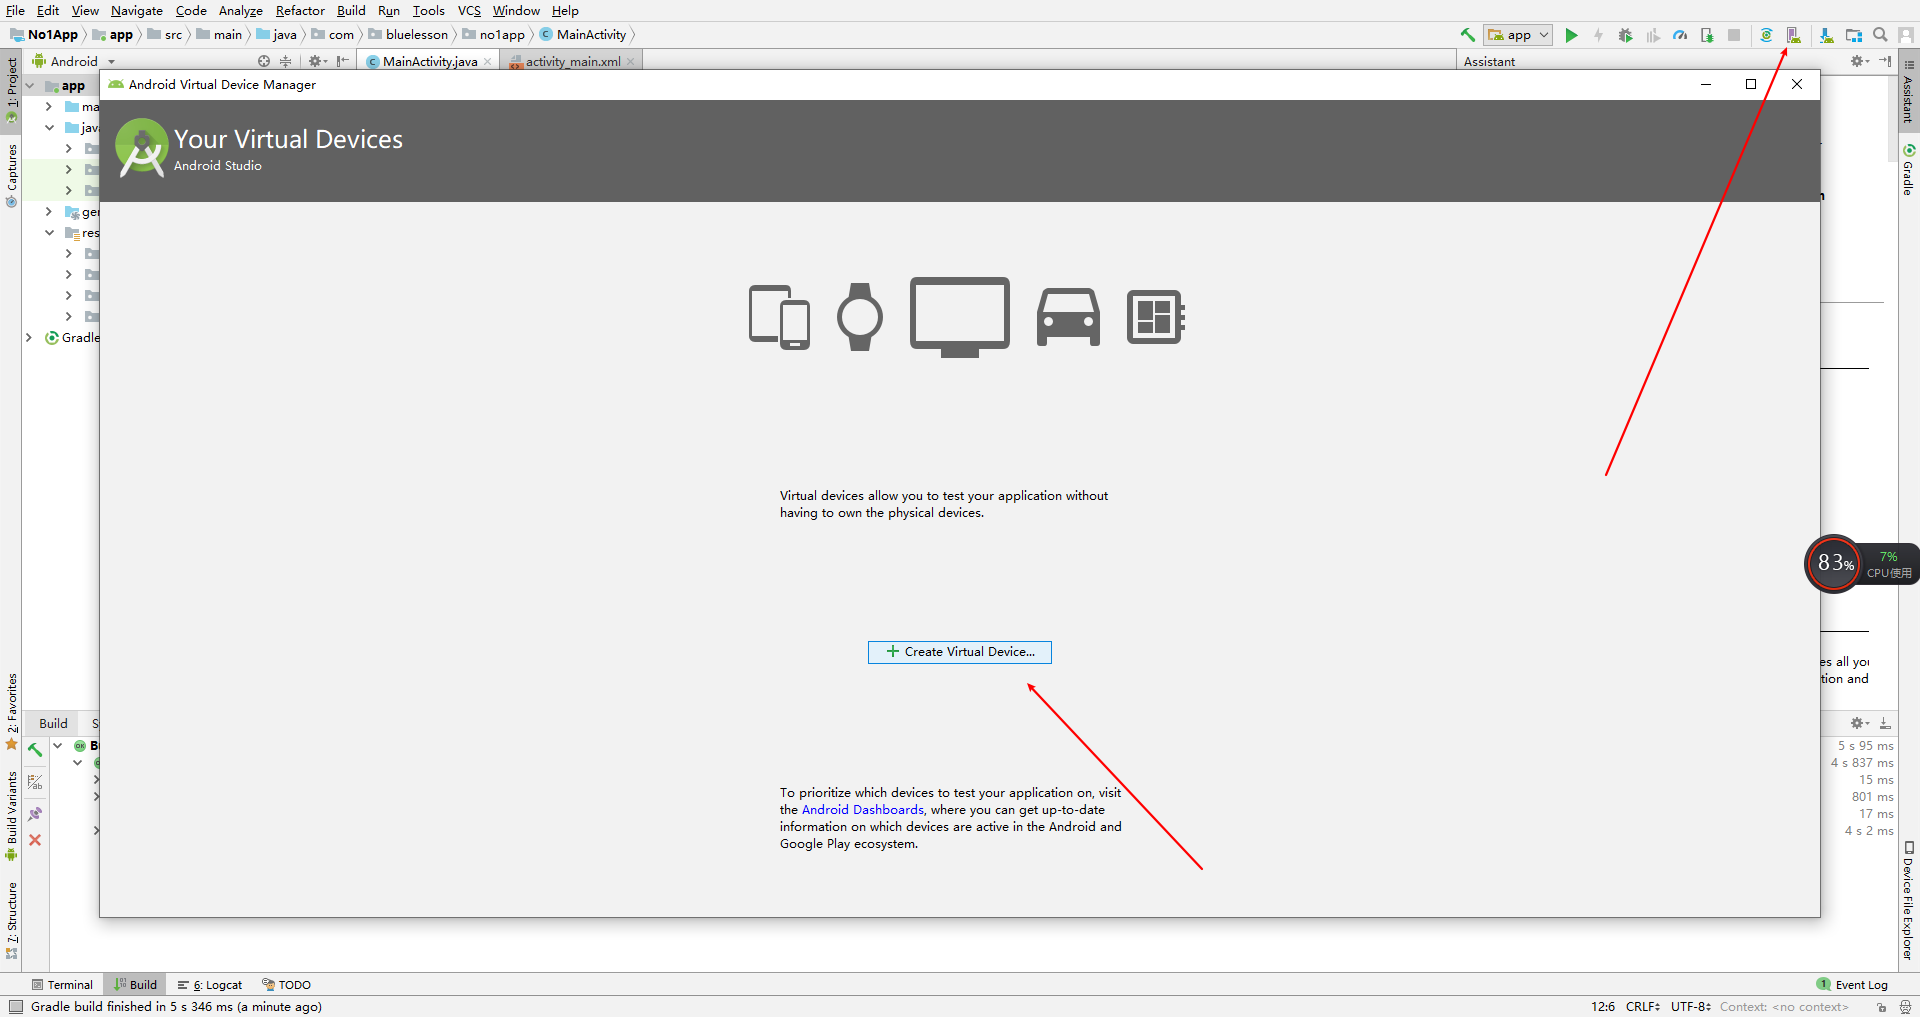1920x1017 pixels.
Task: Open the VCS menu
Action: tap(469, 11)
